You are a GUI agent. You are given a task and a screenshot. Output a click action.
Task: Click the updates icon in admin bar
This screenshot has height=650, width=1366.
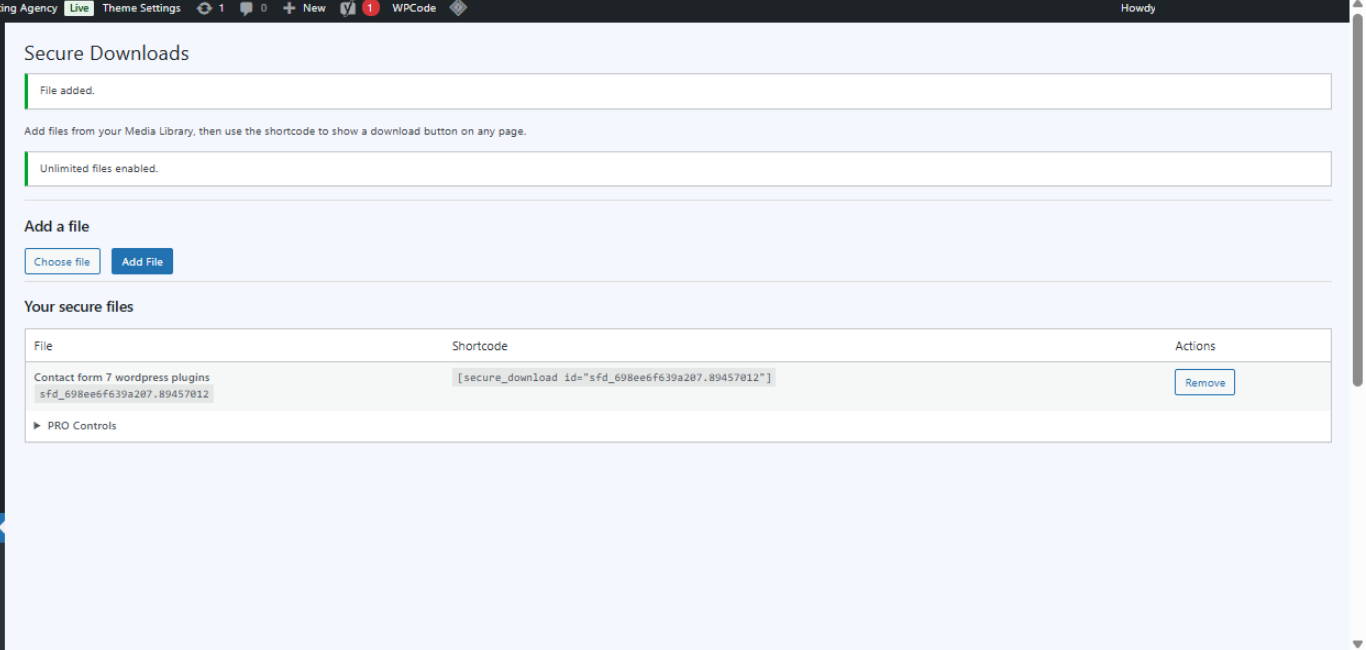204,8
